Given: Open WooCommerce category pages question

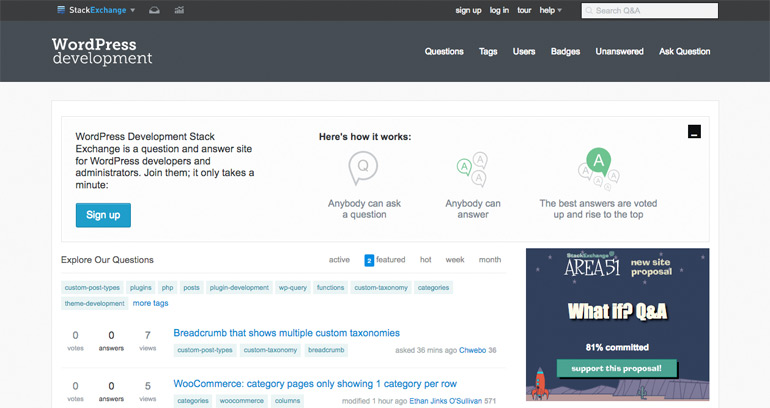Looking at the screenshot, I should pyautogui.click(x=315, y=384).
